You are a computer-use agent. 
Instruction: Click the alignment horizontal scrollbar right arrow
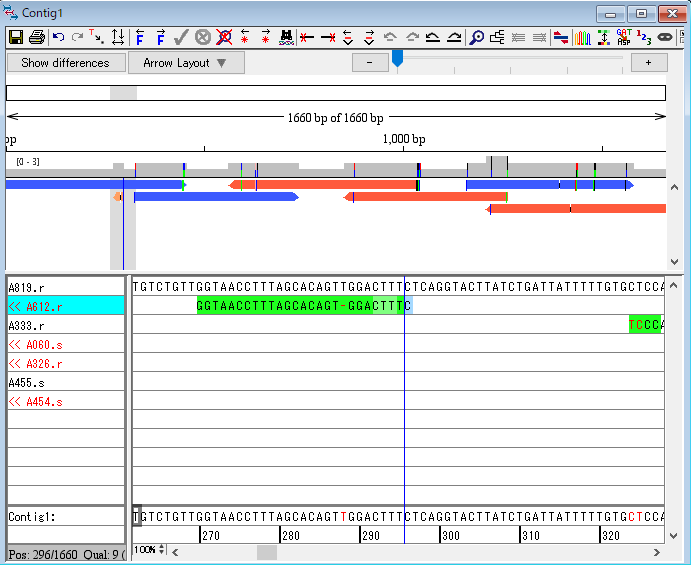coord(657,552)
